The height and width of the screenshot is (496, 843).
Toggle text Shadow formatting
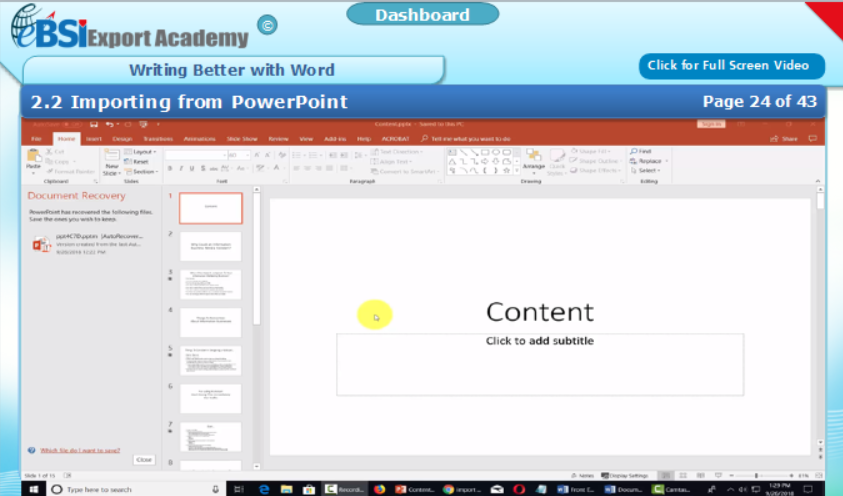point(203,169)
